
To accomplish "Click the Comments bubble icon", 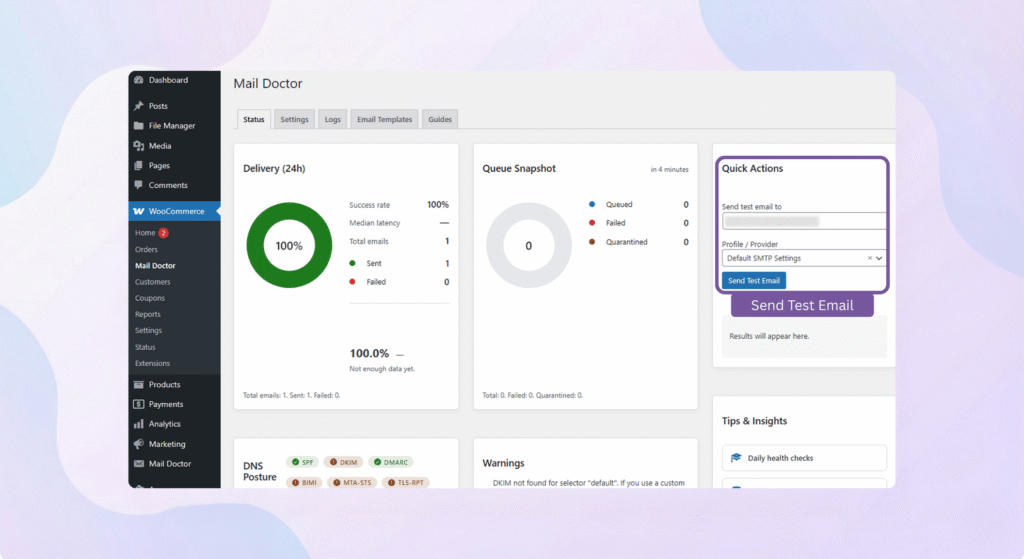I will tap(139, 185).
